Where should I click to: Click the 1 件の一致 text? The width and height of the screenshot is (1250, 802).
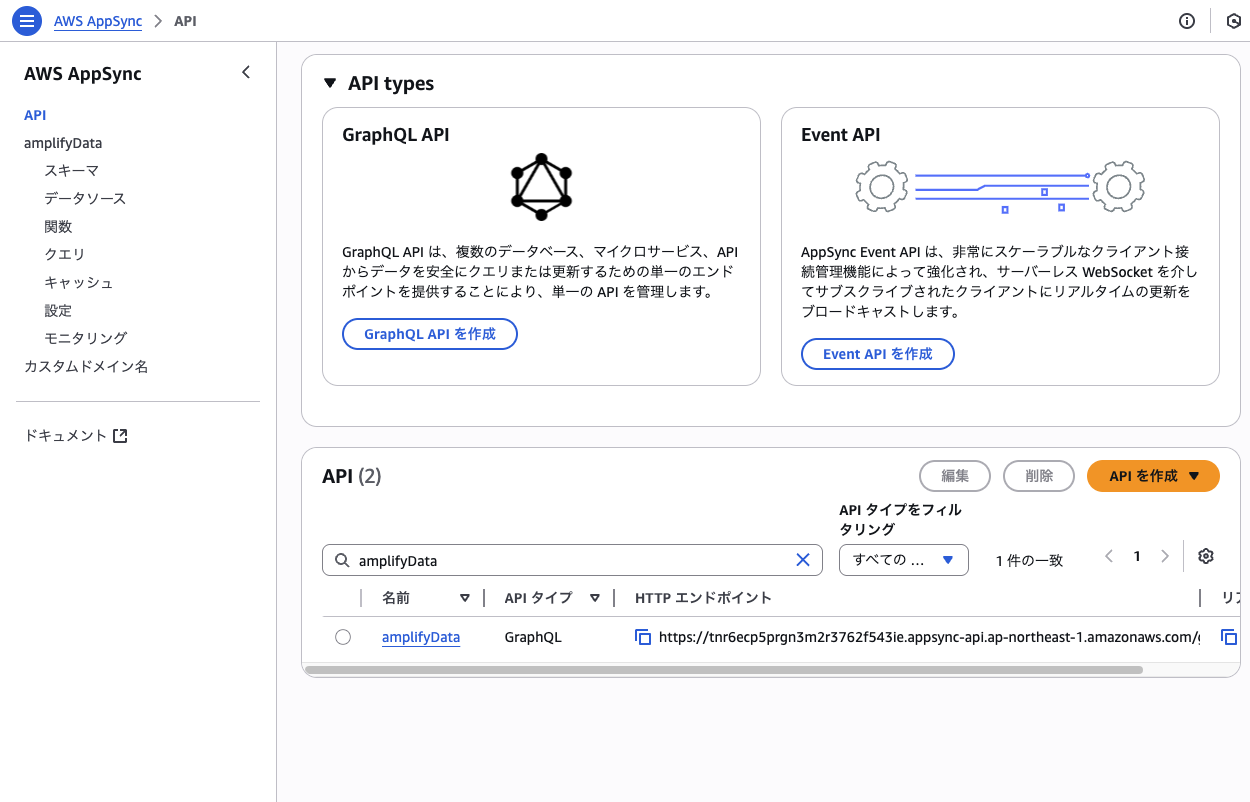1029,561
